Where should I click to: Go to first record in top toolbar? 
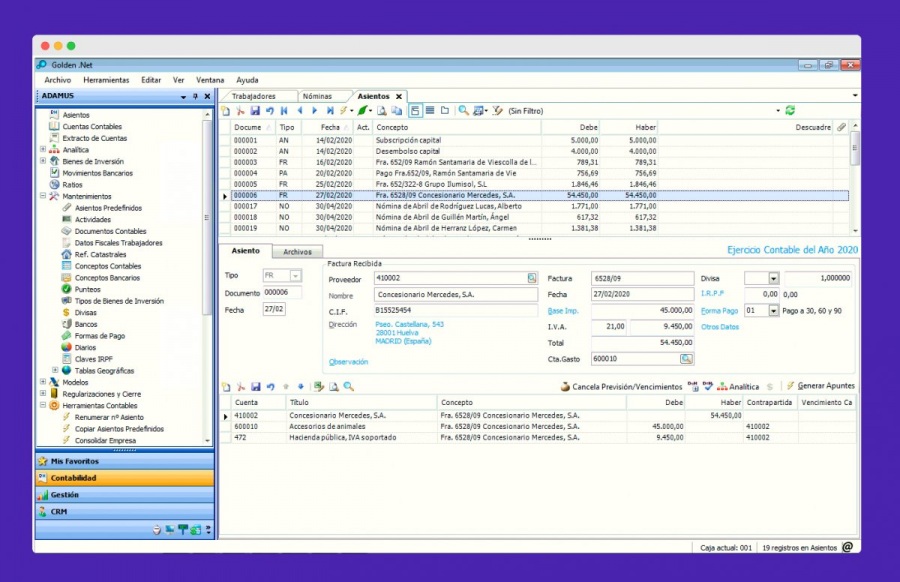click(285, 111)
